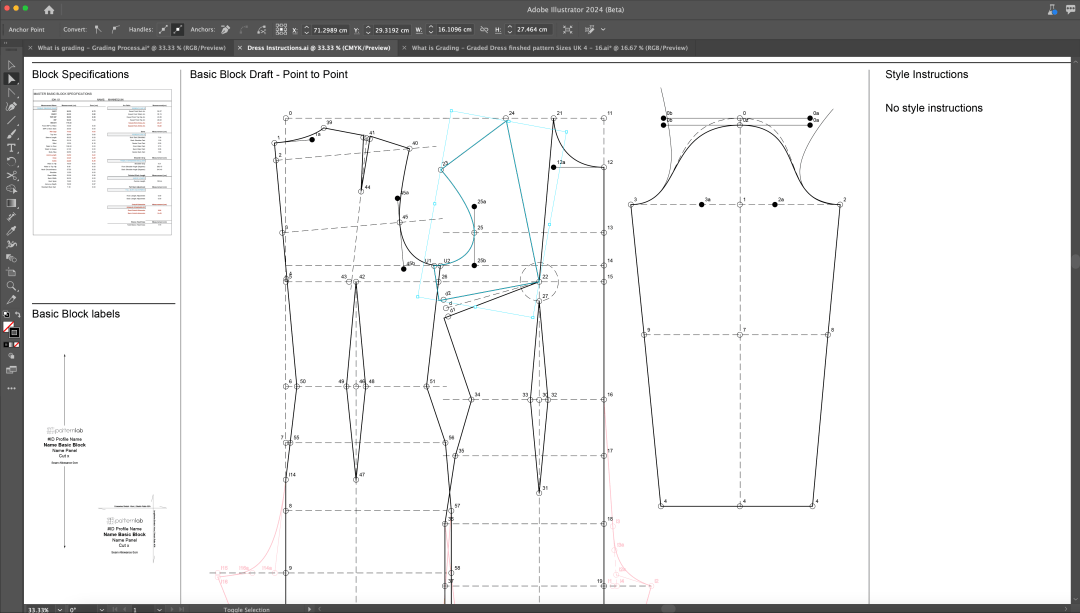
Task: Select the Eyedropper tool
Action: click(x=11, y=230)
